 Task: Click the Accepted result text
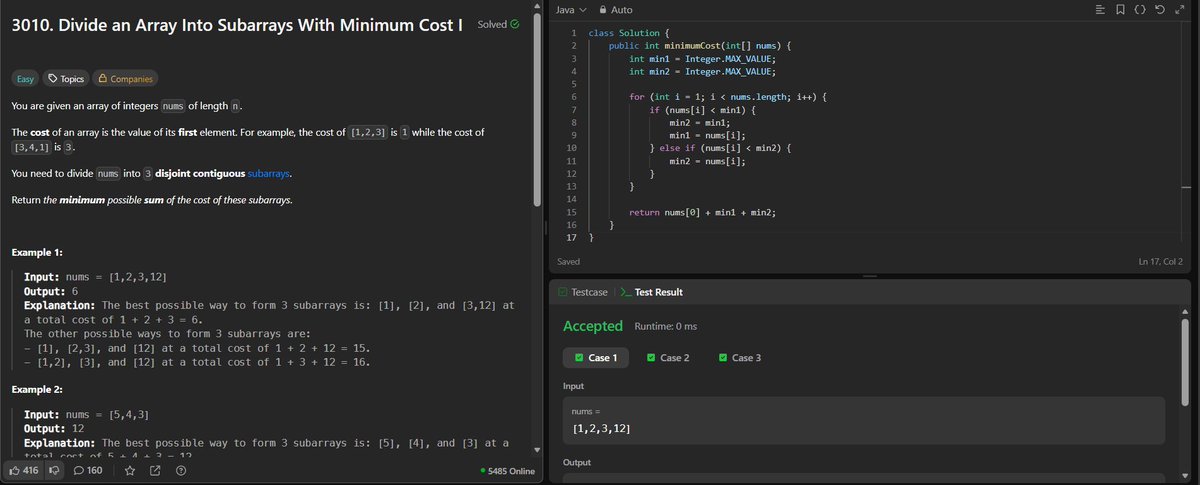[593, 326]
